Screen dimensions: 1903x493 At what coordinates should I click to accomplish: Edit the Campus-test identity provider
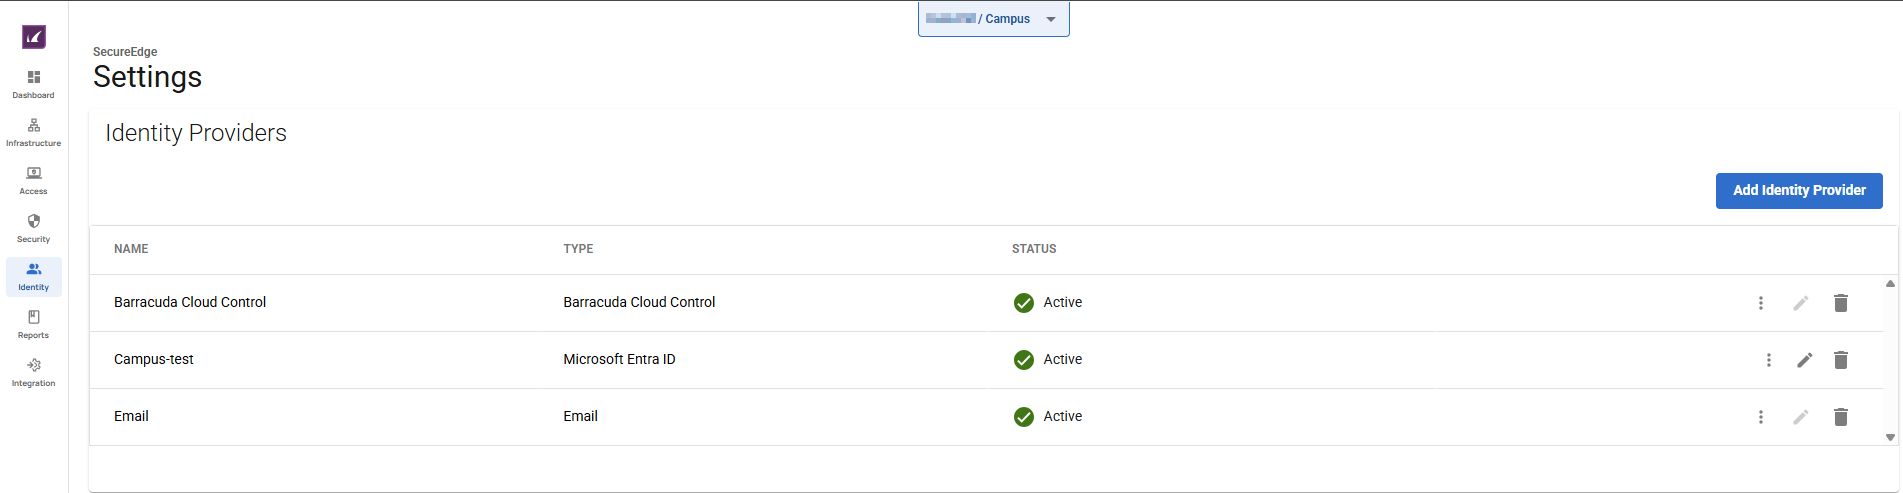click(x=1804, y=360)
